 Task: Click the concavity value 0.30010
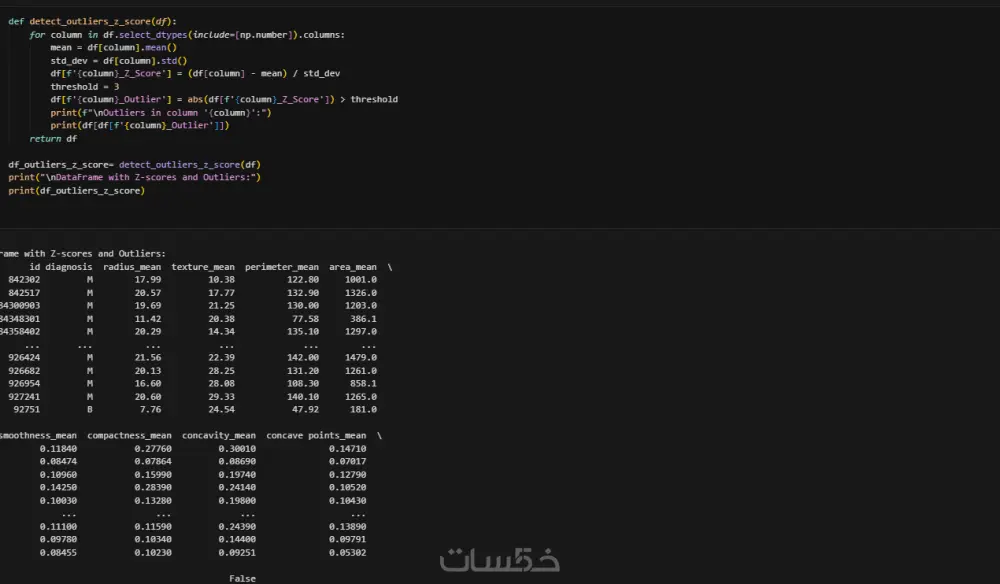click(x=237, y=449)
